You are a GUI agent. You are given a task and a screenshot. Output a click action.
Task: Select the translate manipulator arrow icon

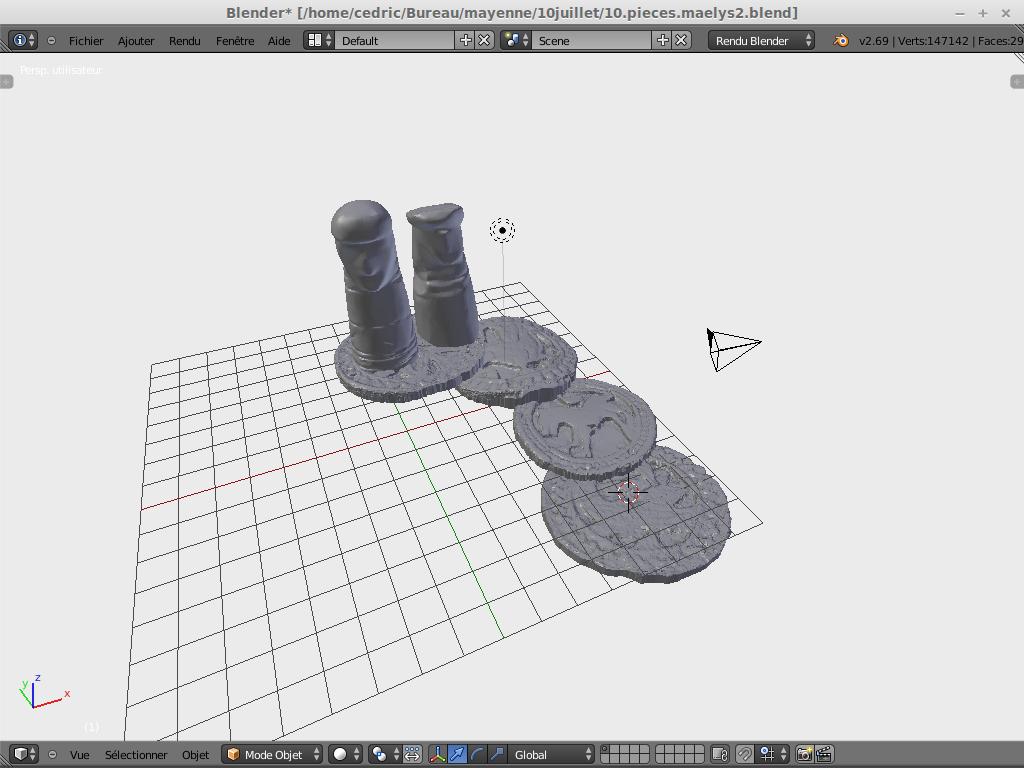457,754
